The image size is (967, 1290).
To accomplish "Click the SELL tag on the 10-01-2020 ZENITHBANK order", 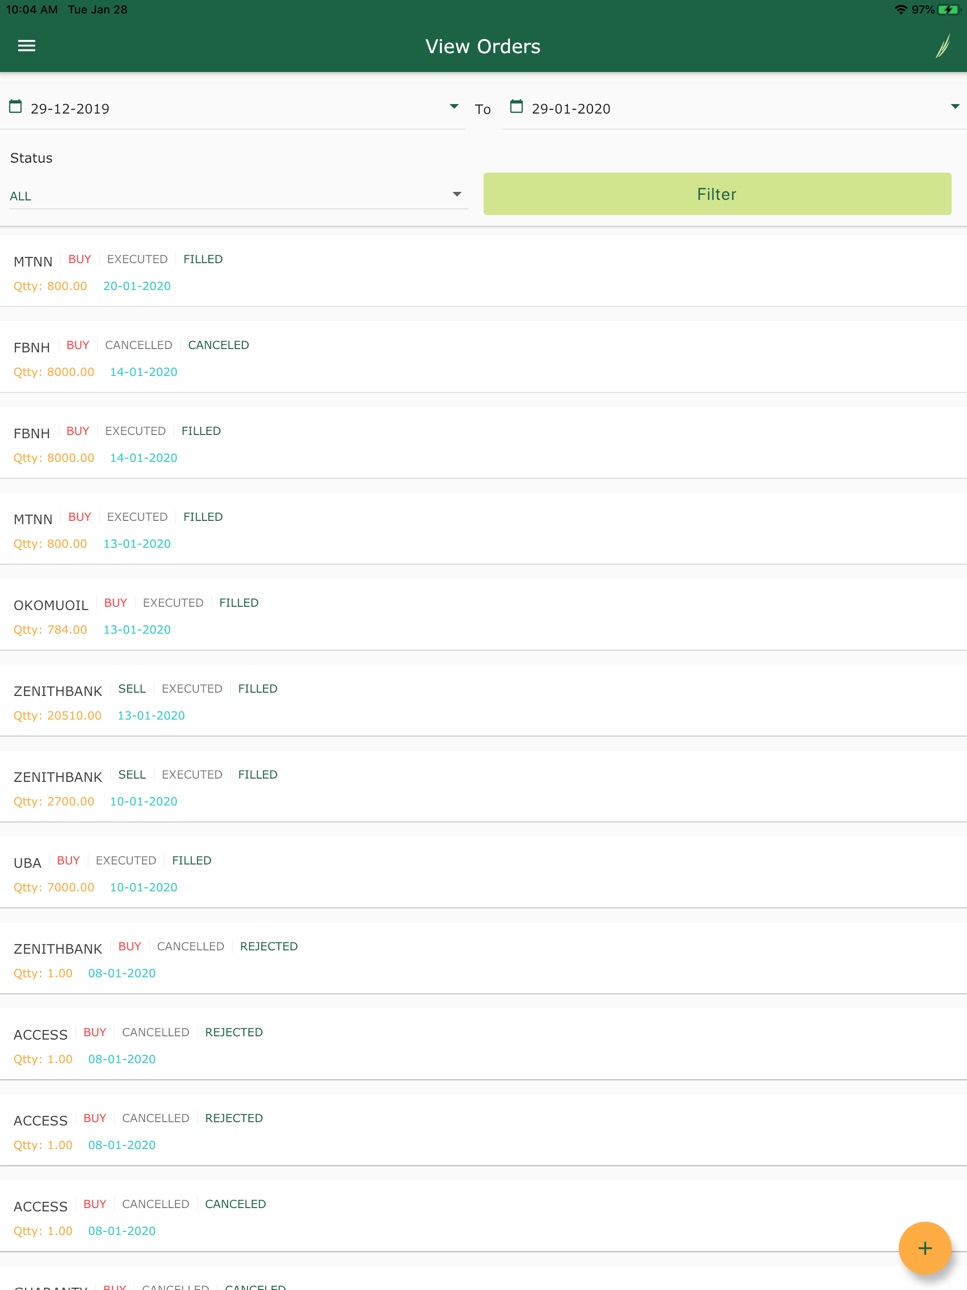I will tap(132, 775).
